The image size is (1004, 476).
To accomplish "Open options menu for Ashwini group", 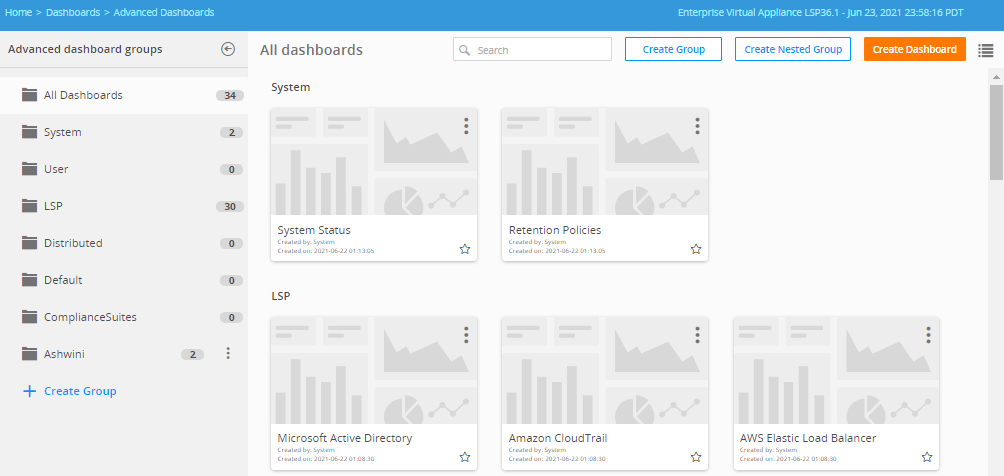I will click(x=228, y=354).
